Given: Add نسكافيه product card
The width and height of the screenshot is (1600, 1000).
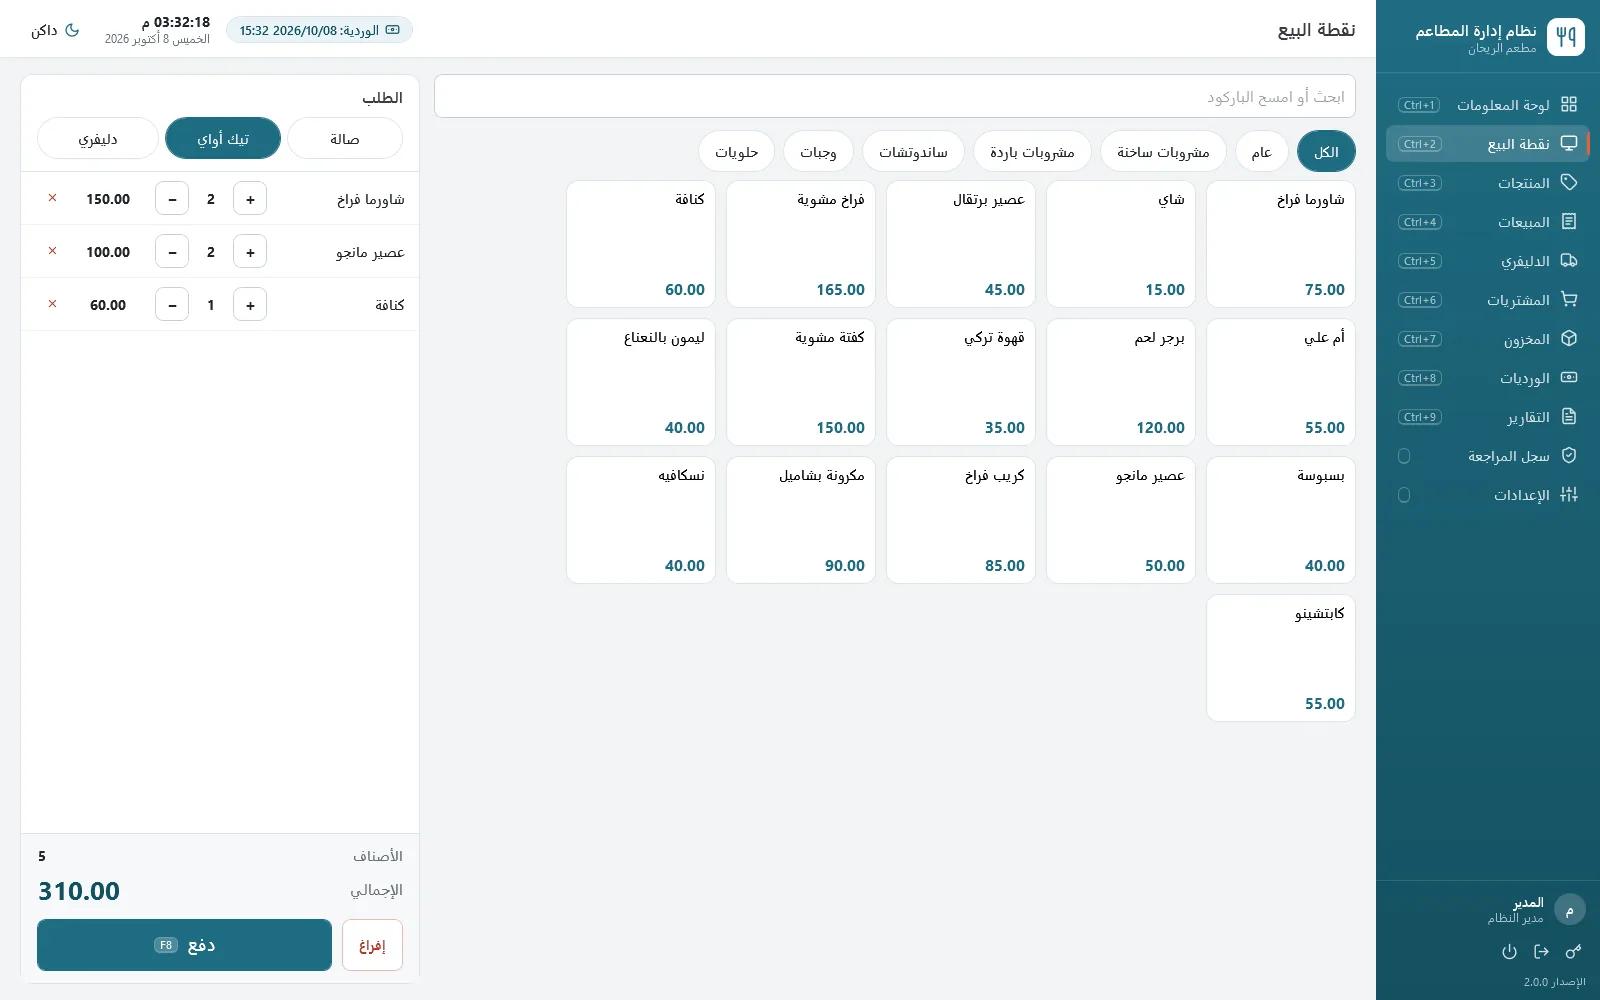Looking at the screenshot, I should click(x=641, y=520).
